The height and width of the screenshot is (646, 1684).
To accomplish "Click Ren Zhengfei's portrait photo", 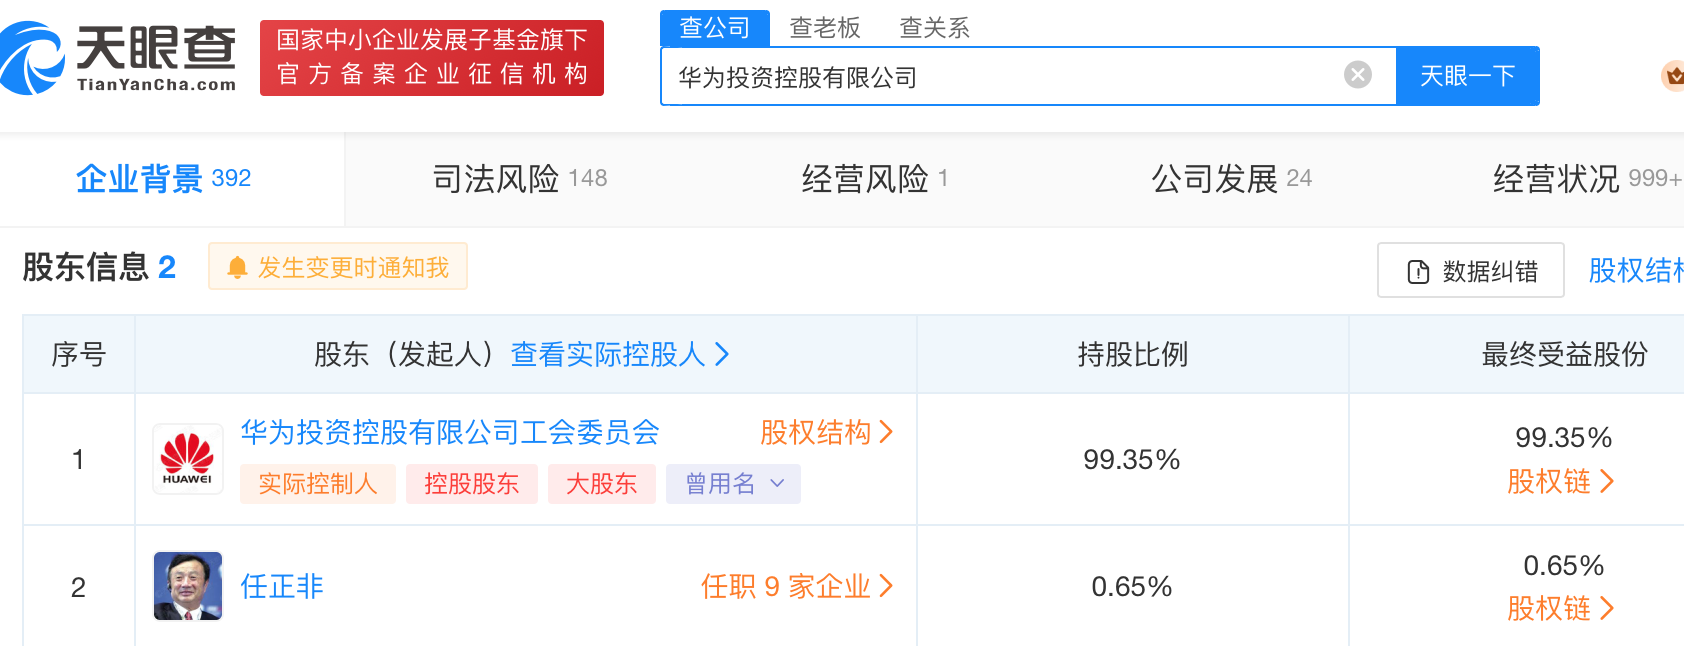I will 188,586.
